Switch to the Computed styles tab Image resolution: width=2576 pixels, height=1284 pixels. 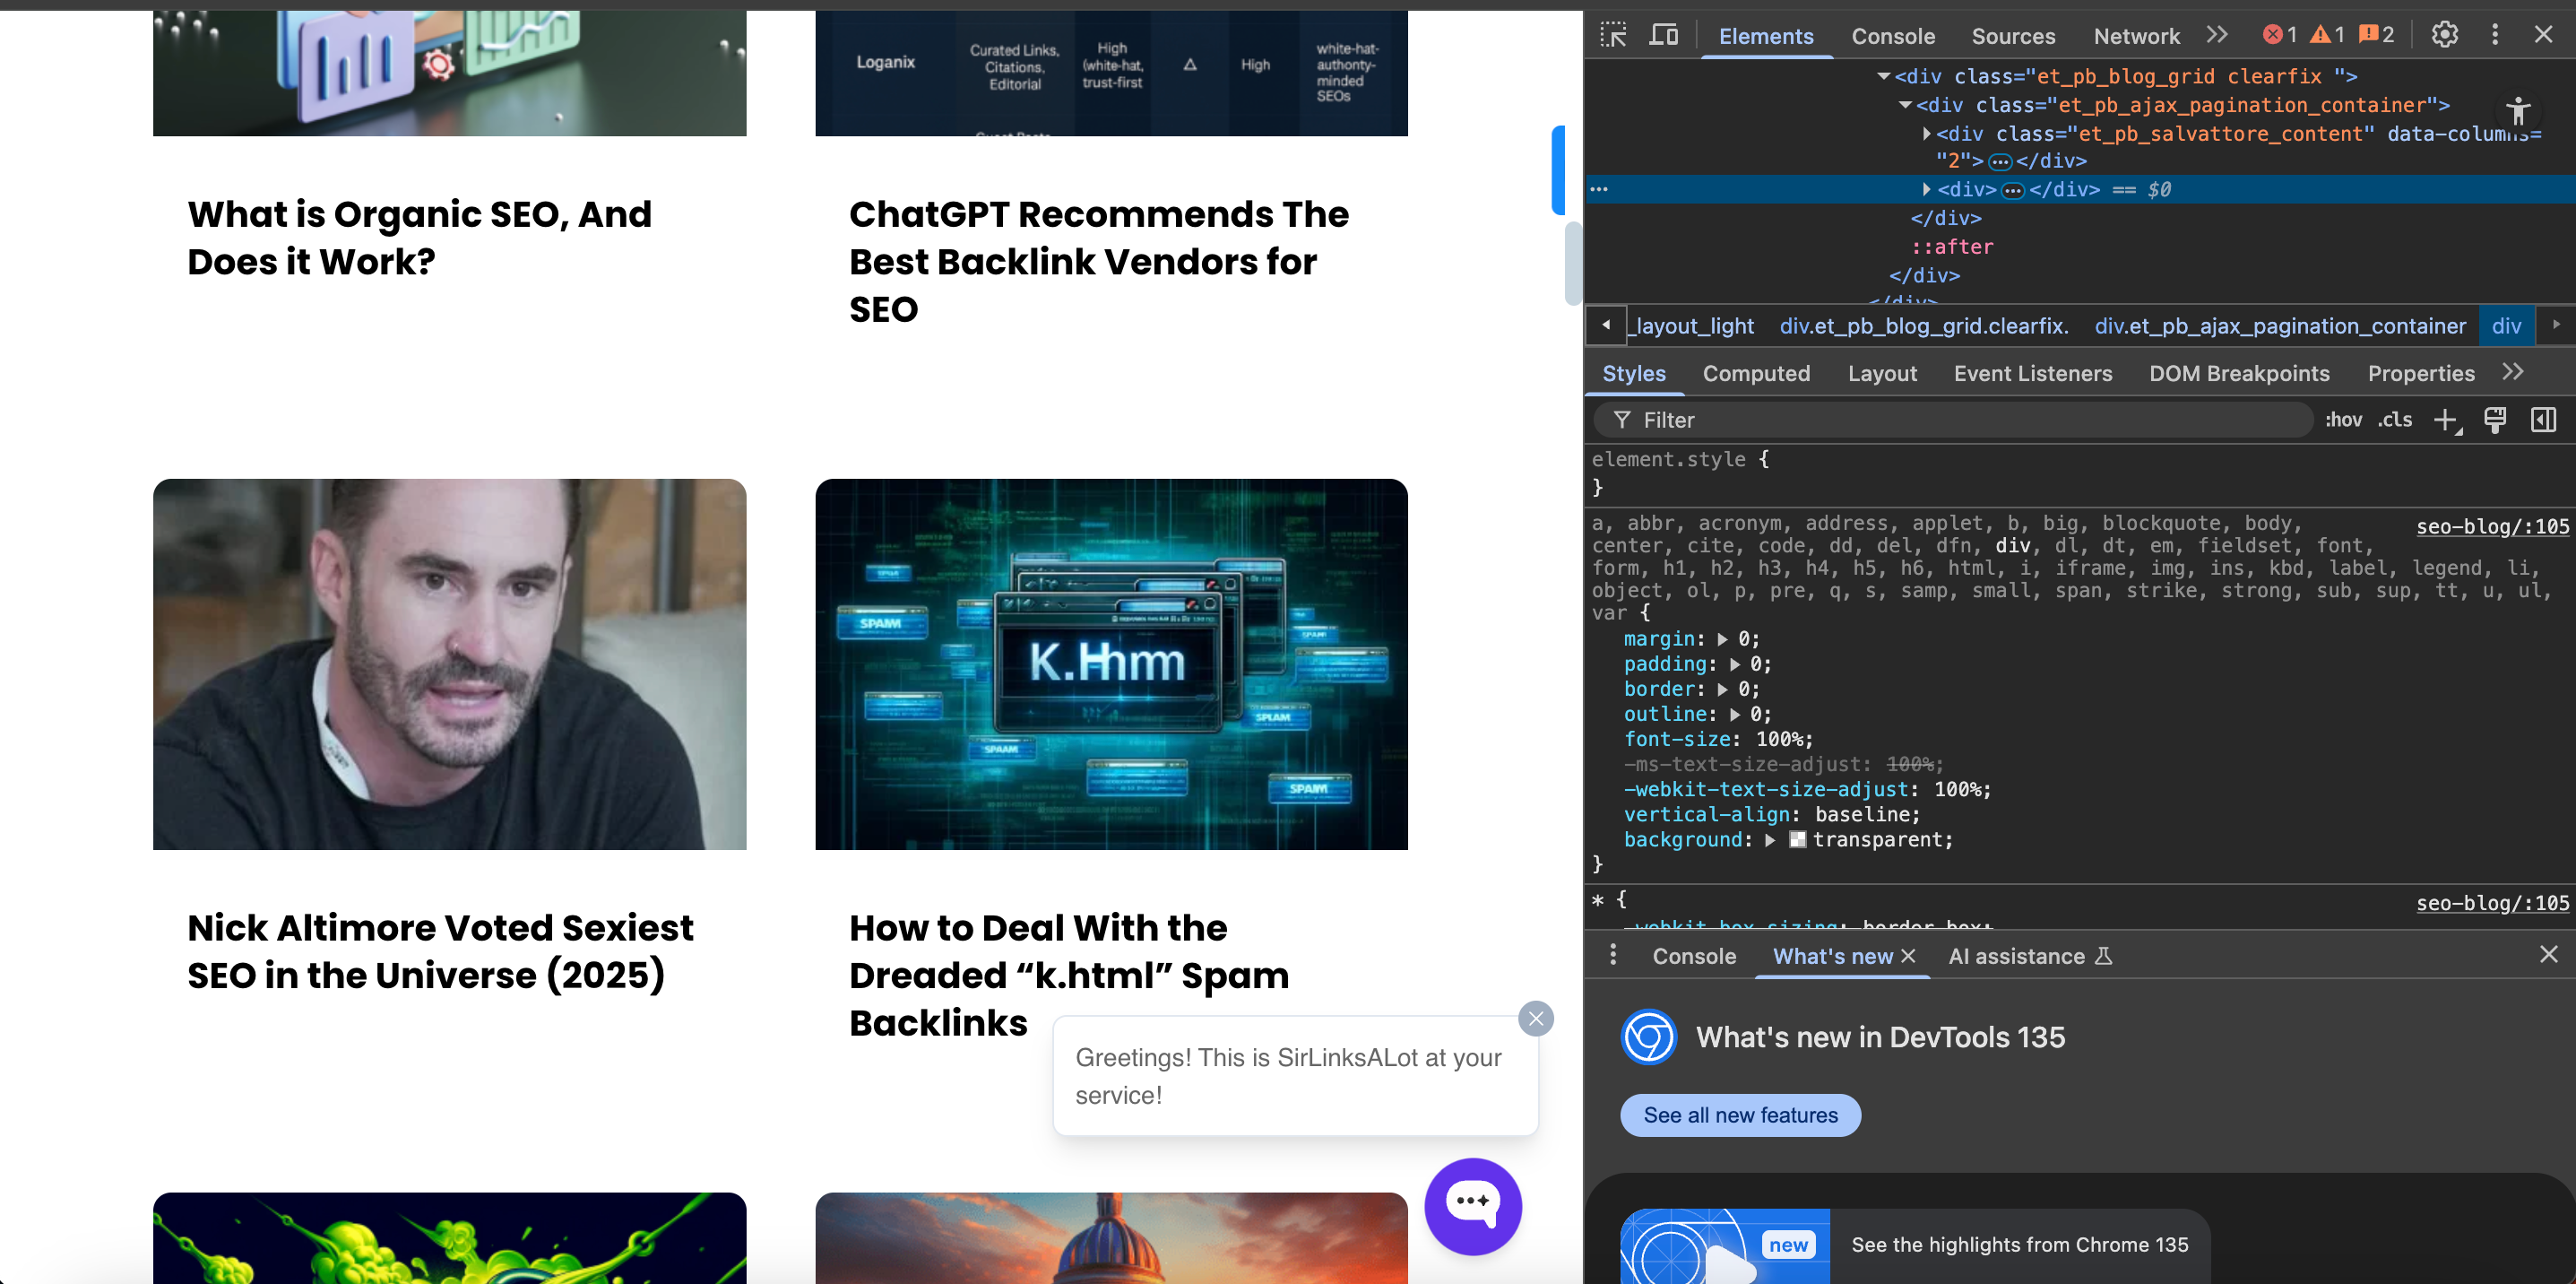pyautogui.click(x=1756, y=373)
